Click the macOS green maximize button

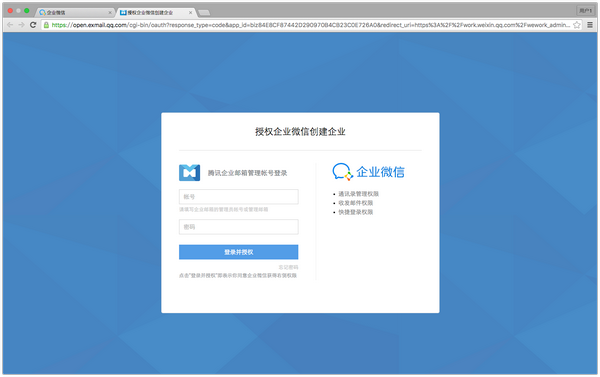pyautogui.click(x=26, y=11)
